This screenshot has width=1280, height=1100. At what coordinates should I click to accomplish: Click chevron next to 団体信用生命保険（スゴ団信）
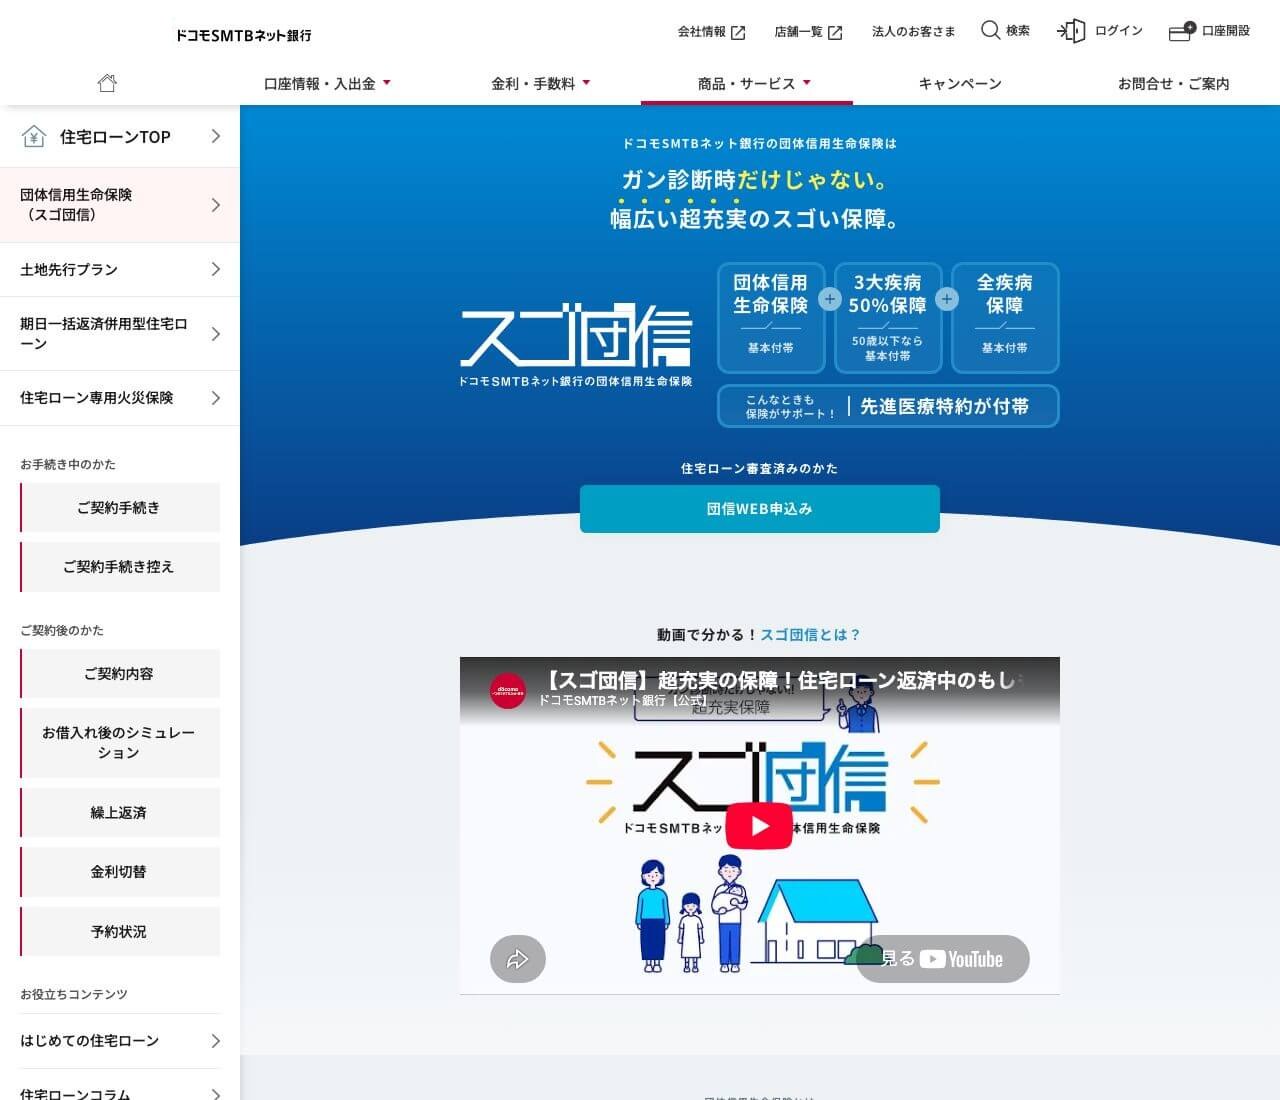pyautogui.click(x=215, y=205)
